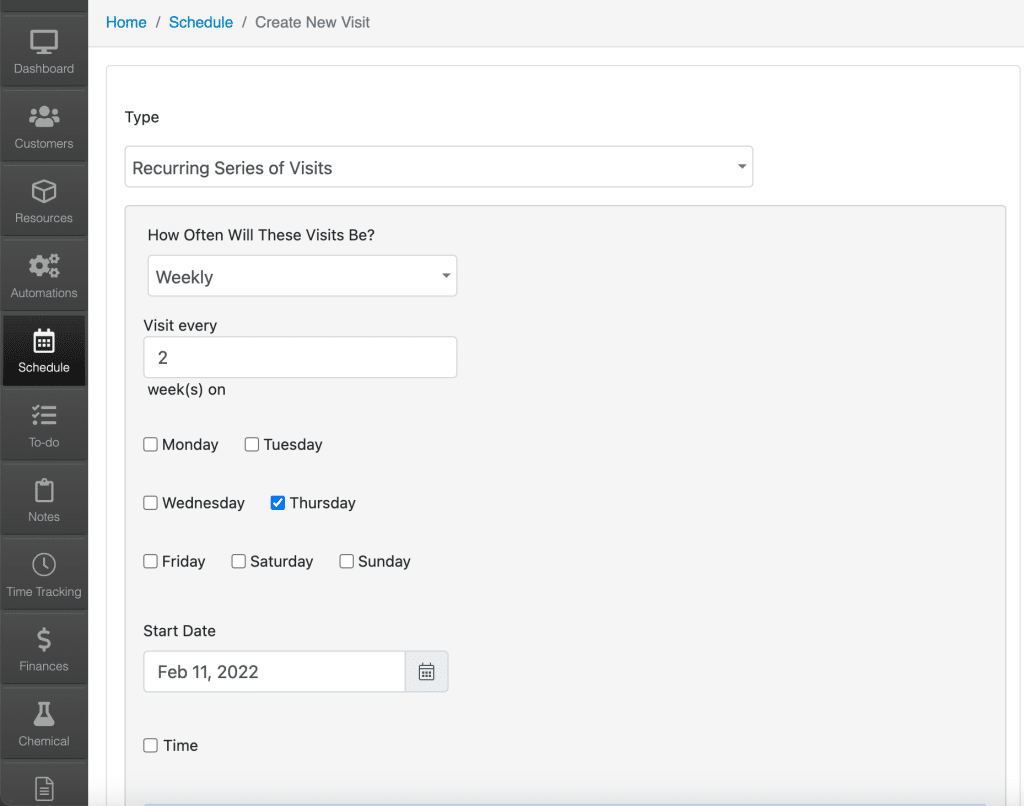Go to Schedule breadcrumb link
Image resolution: width=1024 pixels, height=806 pixels.
200,22
